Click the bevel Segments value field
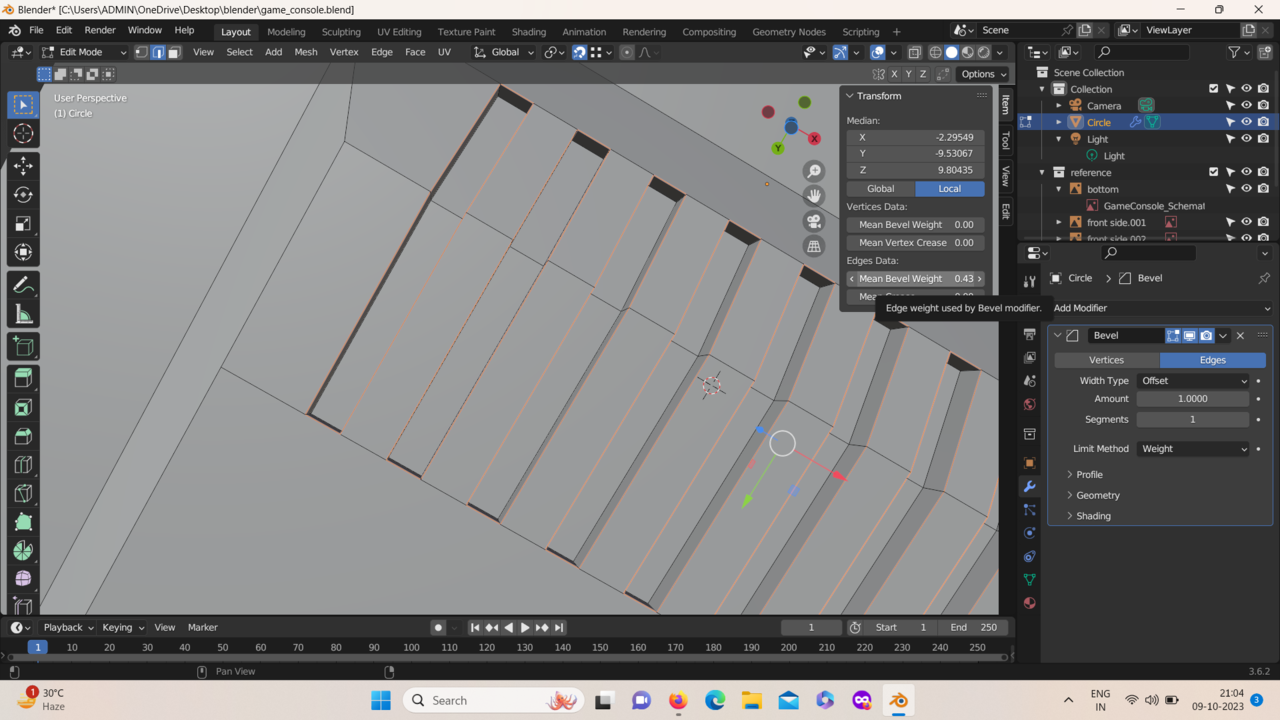 [1193, 420]
